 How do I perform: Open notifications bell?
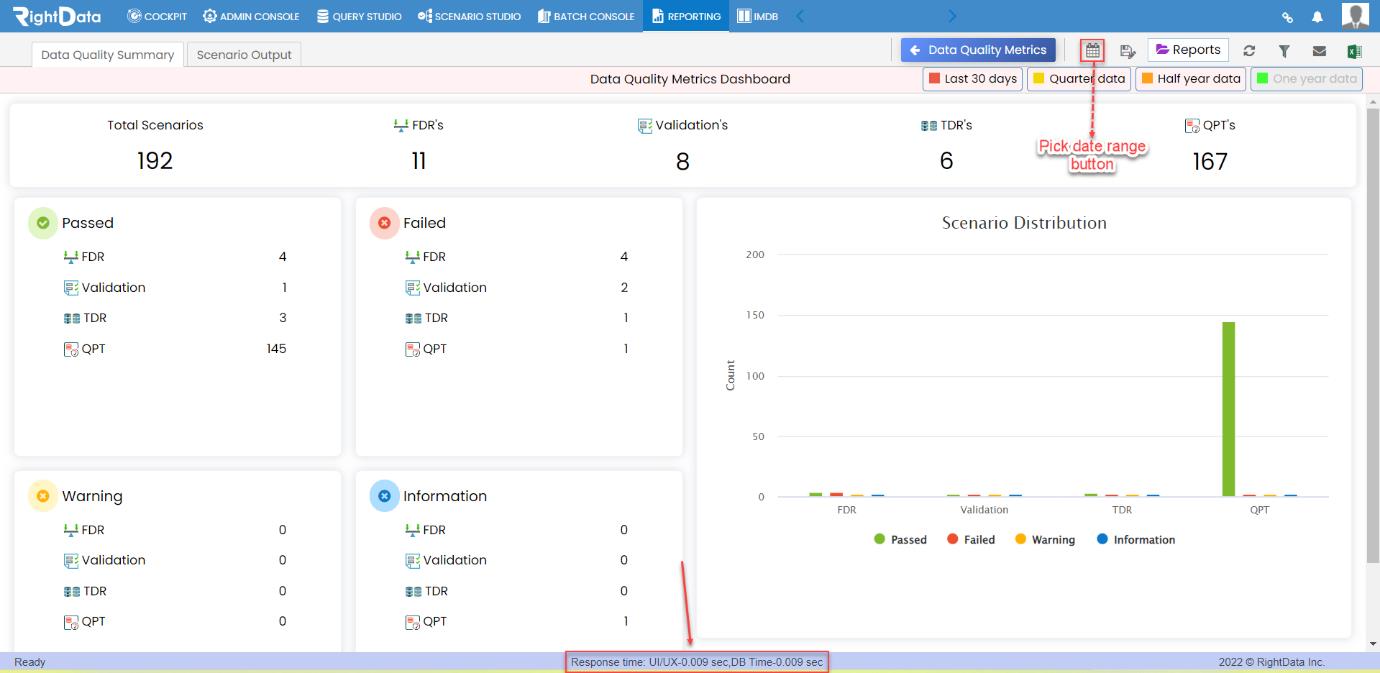pos(1317,17)
